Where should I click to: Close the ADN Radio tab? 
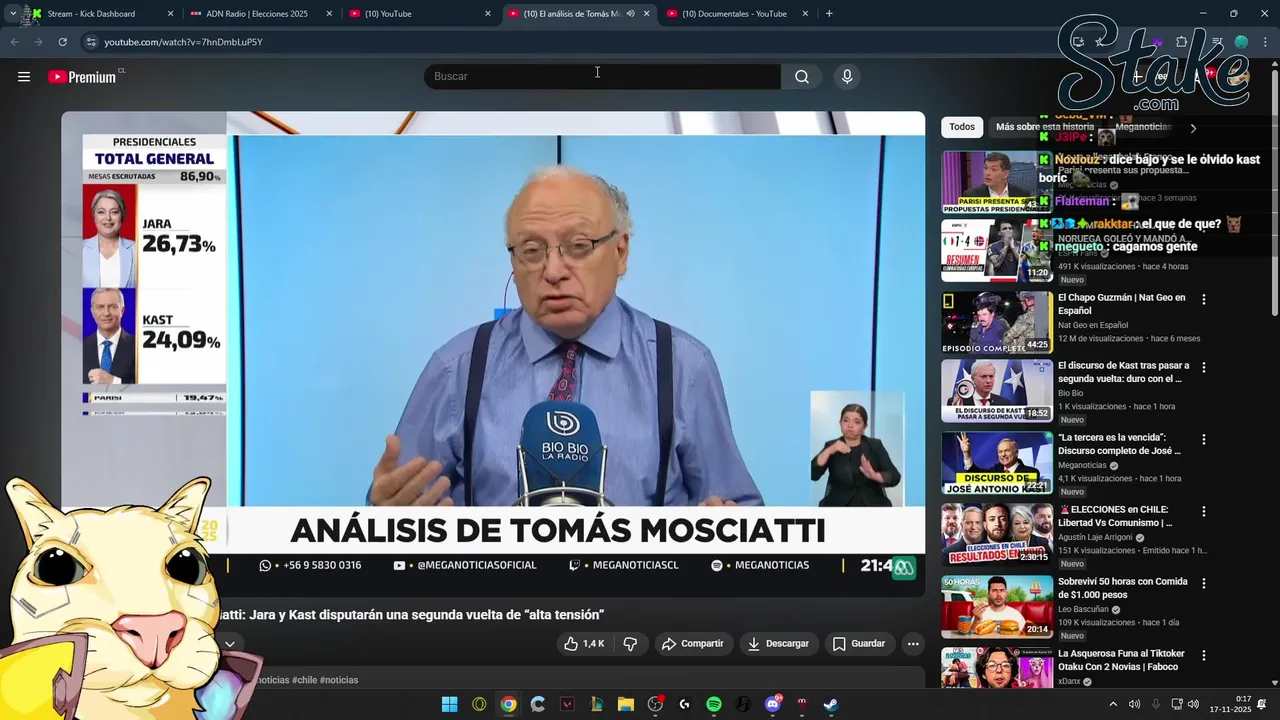click(329, 14)
